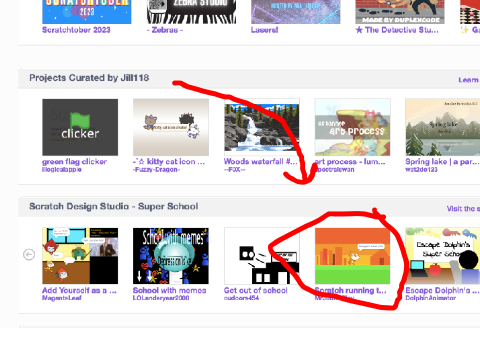
Task: Click Visit the studio link for Super School
Action: [x=463, y=209]
